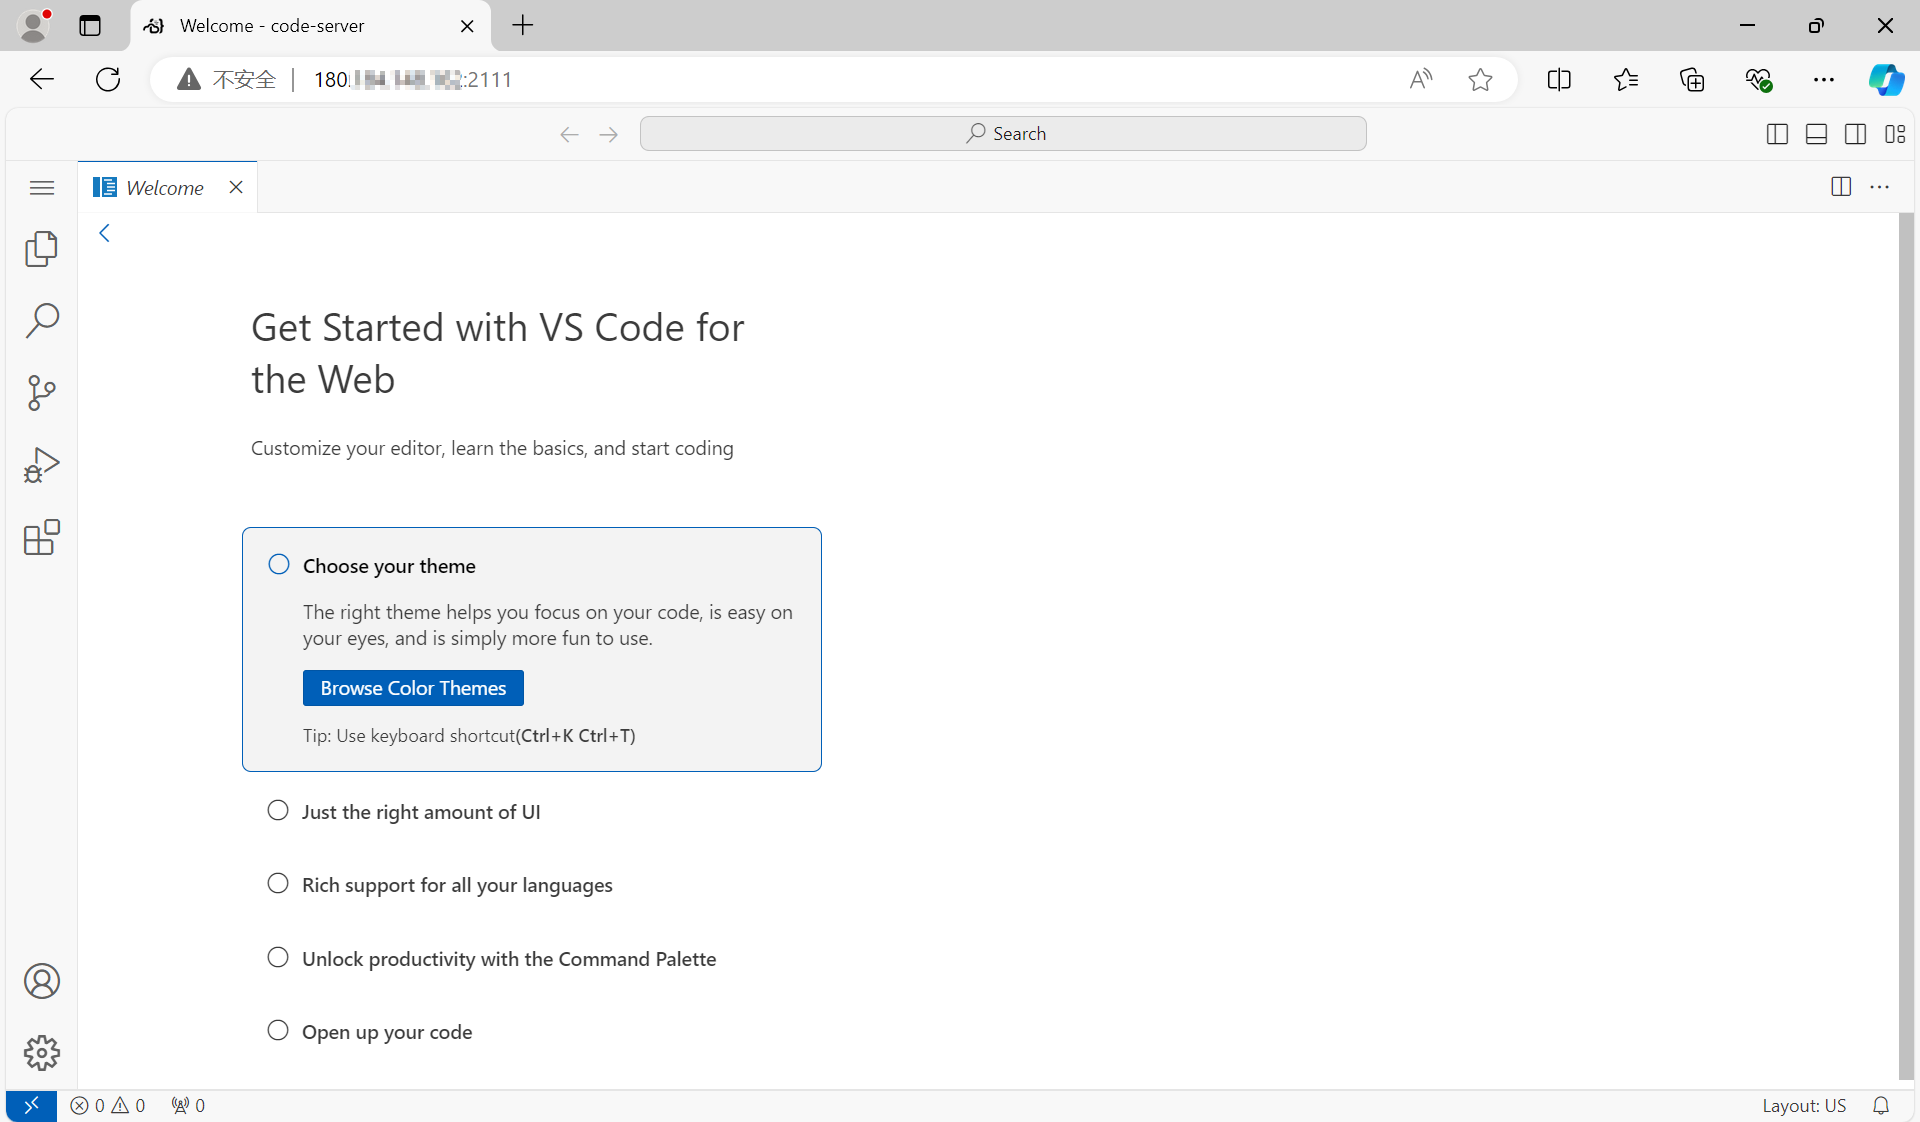
Task: Click the remote connection status icon
Action: point(31,1105)
